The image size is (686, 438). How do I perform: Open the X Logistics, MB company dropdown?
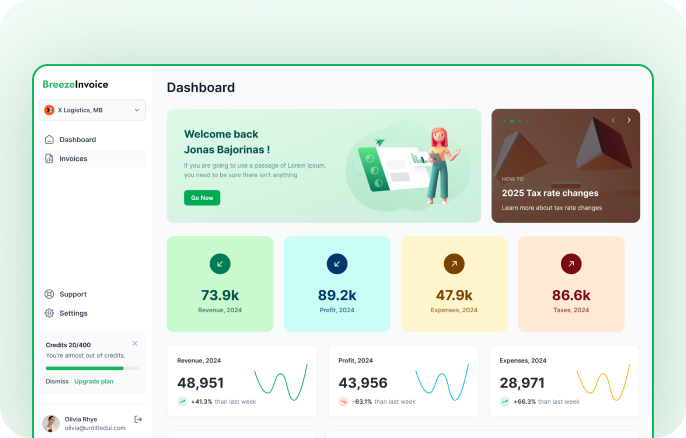(x=92, y=110)
